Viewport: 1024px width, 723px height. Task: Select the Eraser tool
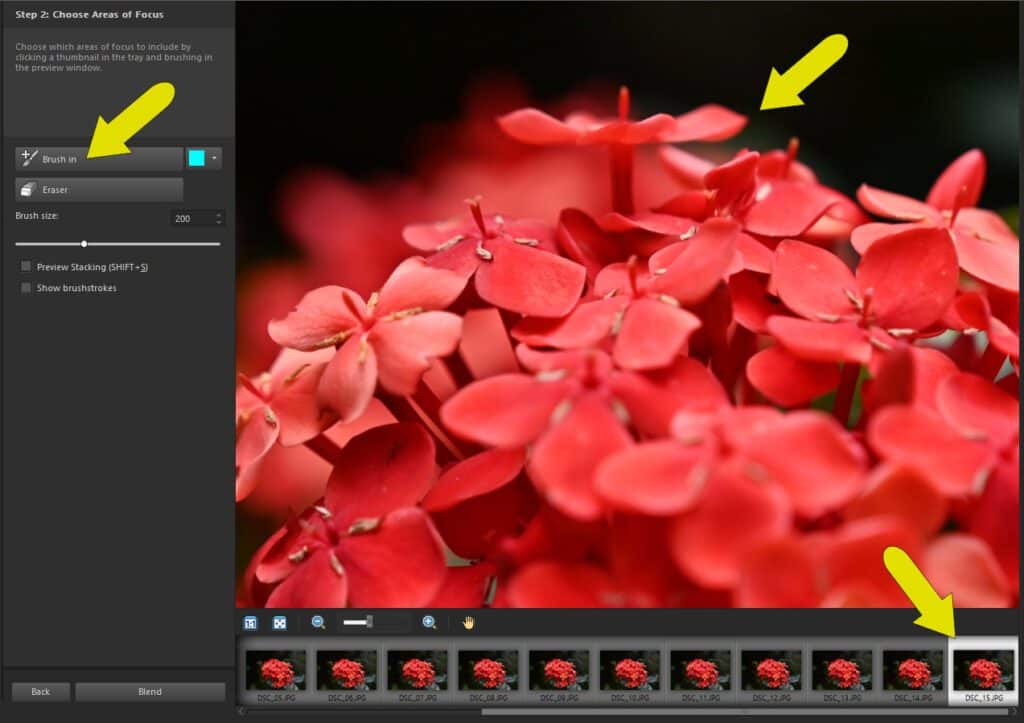click(x=98, y=189)
